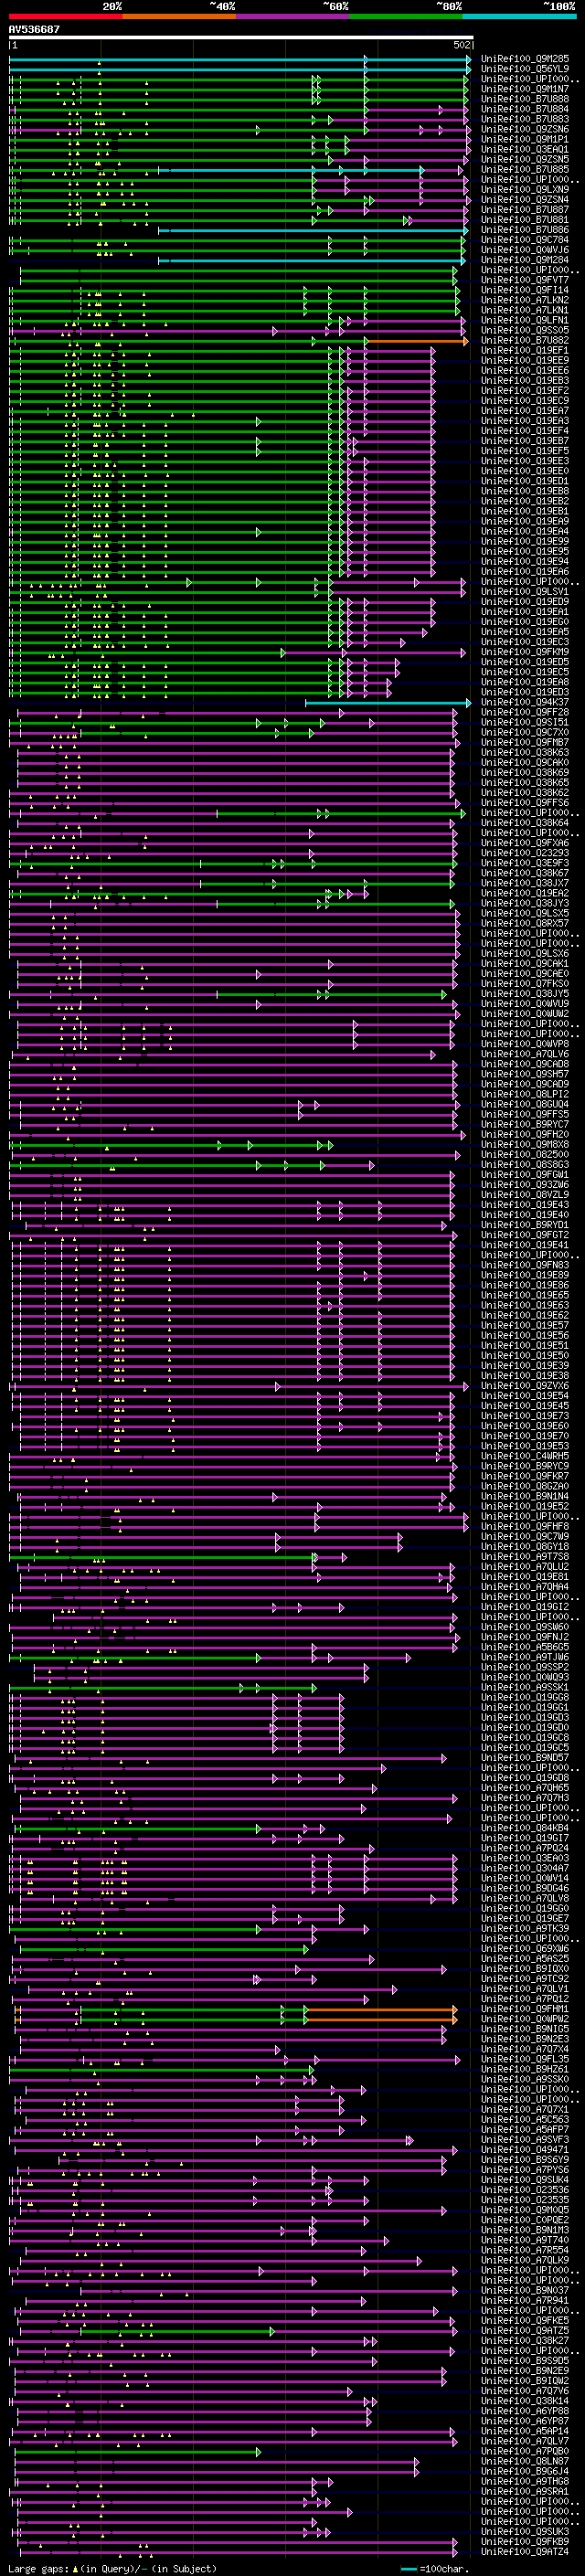Select the UniRef100_Q9FGT2 label
This screenshot has width=585, height=2576.
[x=525, y=1235]
